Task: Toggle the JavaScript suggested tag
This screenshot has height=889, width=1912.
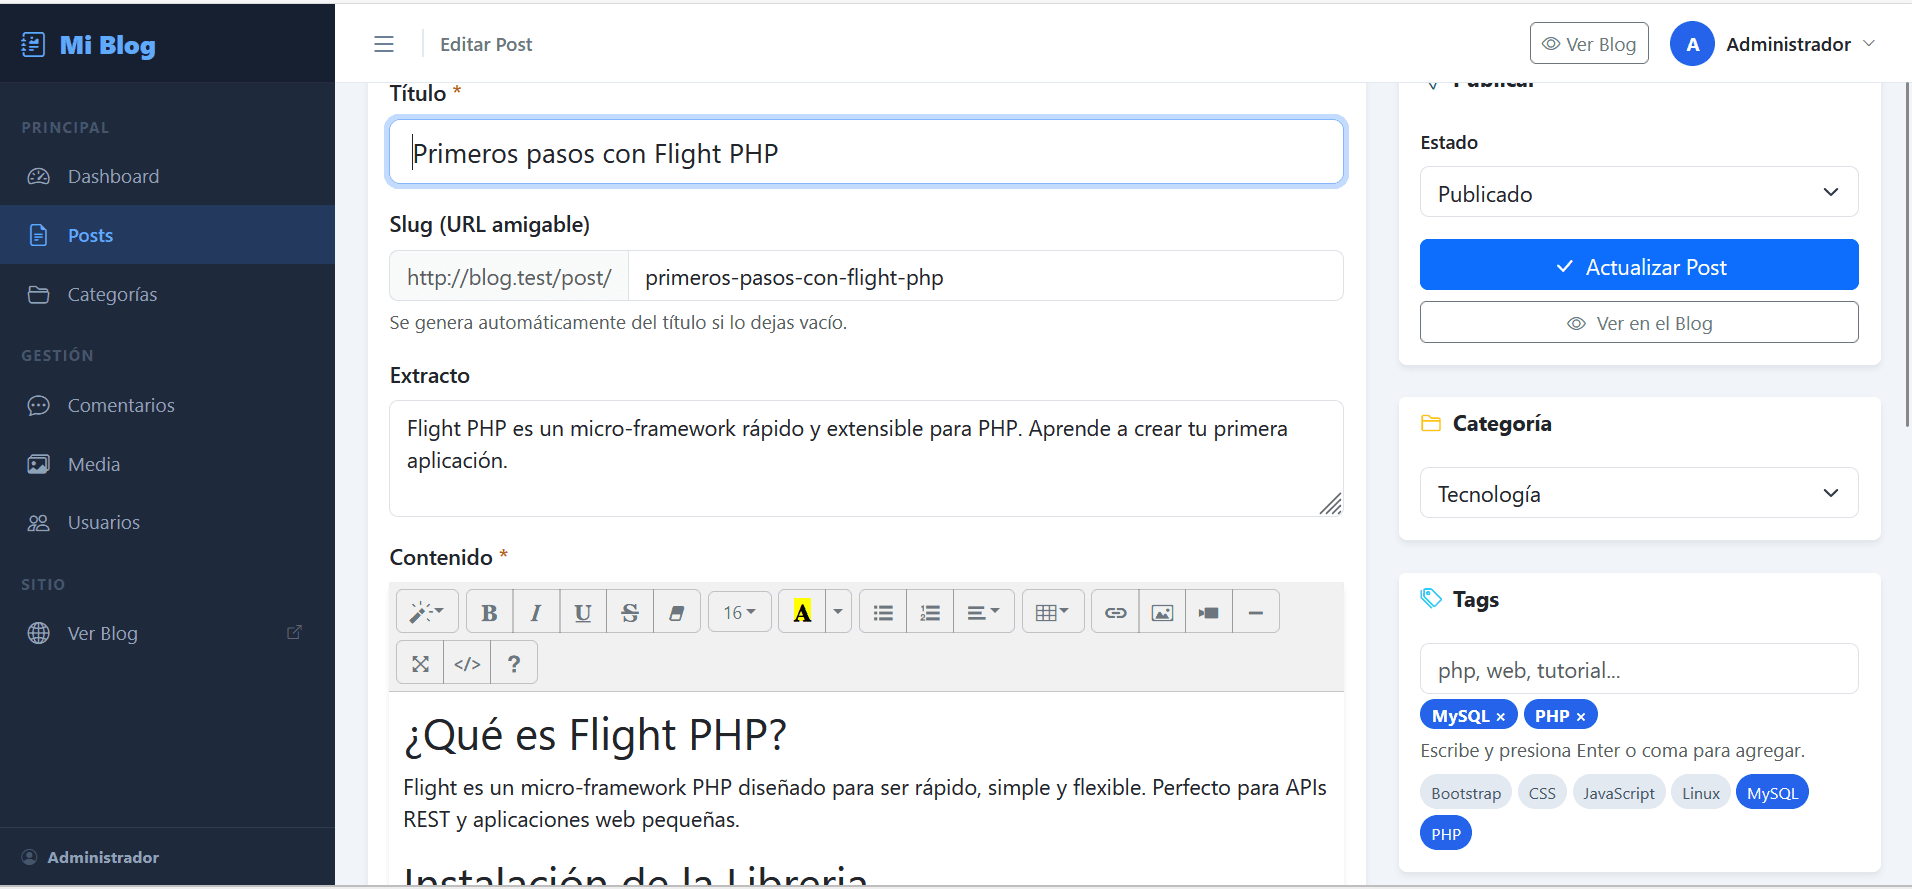Action: (x=1619, y=793)
